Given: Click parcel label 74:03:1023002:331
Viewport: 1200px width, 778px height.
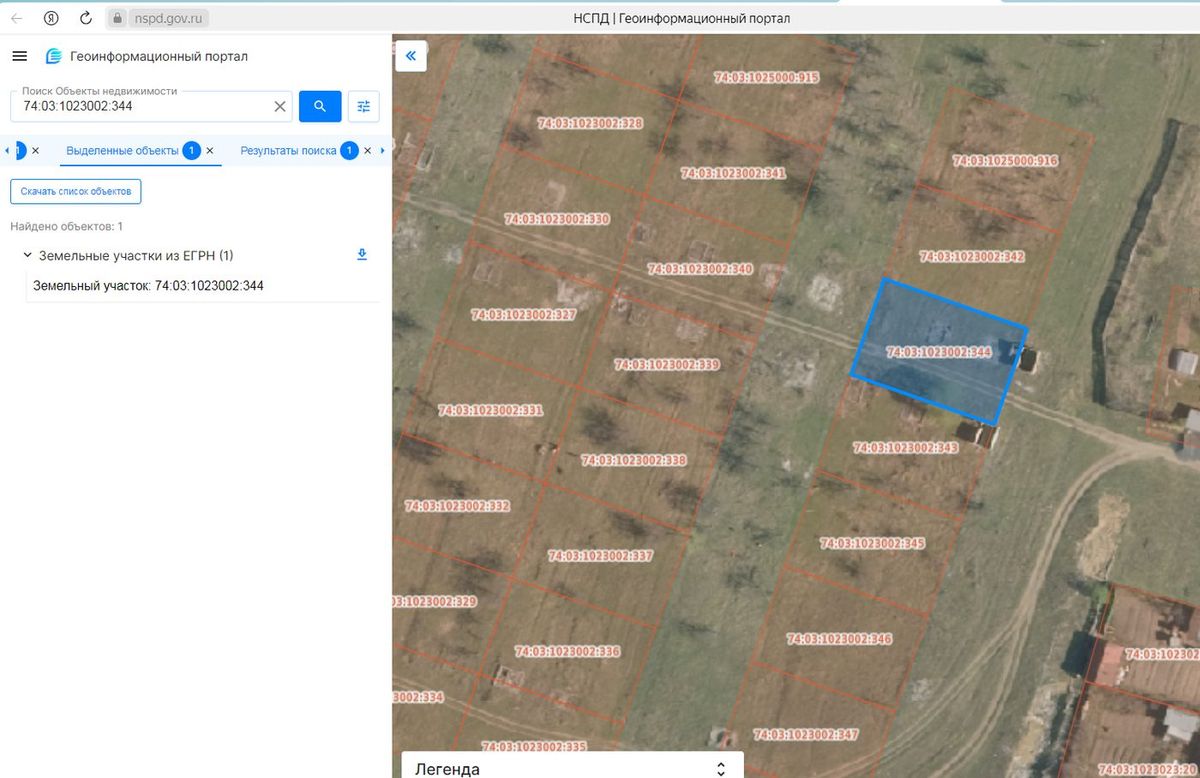Looking at the screenshot, I should point(490,411).
